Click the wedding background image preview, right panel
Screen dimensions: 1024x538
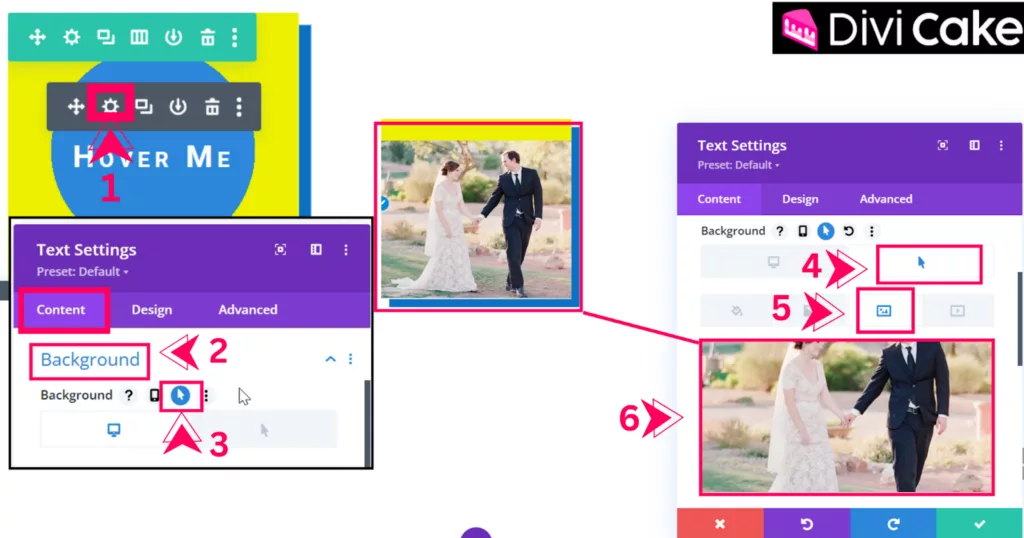pyautogui.click(x=846, y=417)
